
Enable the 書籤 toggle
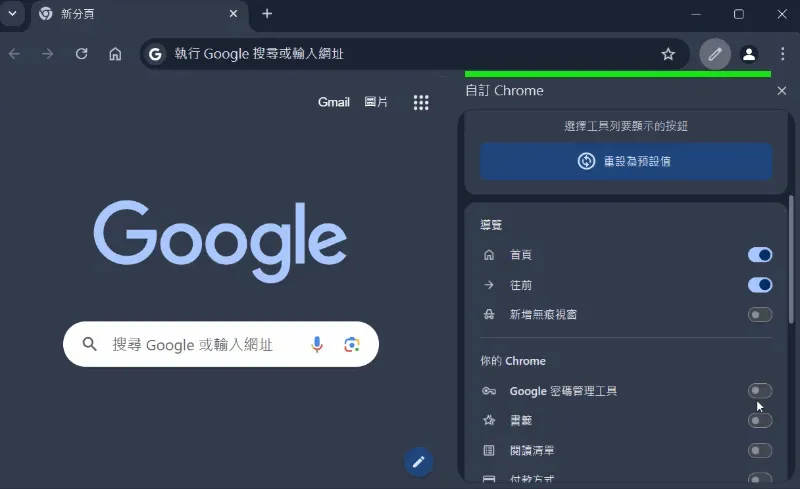[x=760, y=421]
